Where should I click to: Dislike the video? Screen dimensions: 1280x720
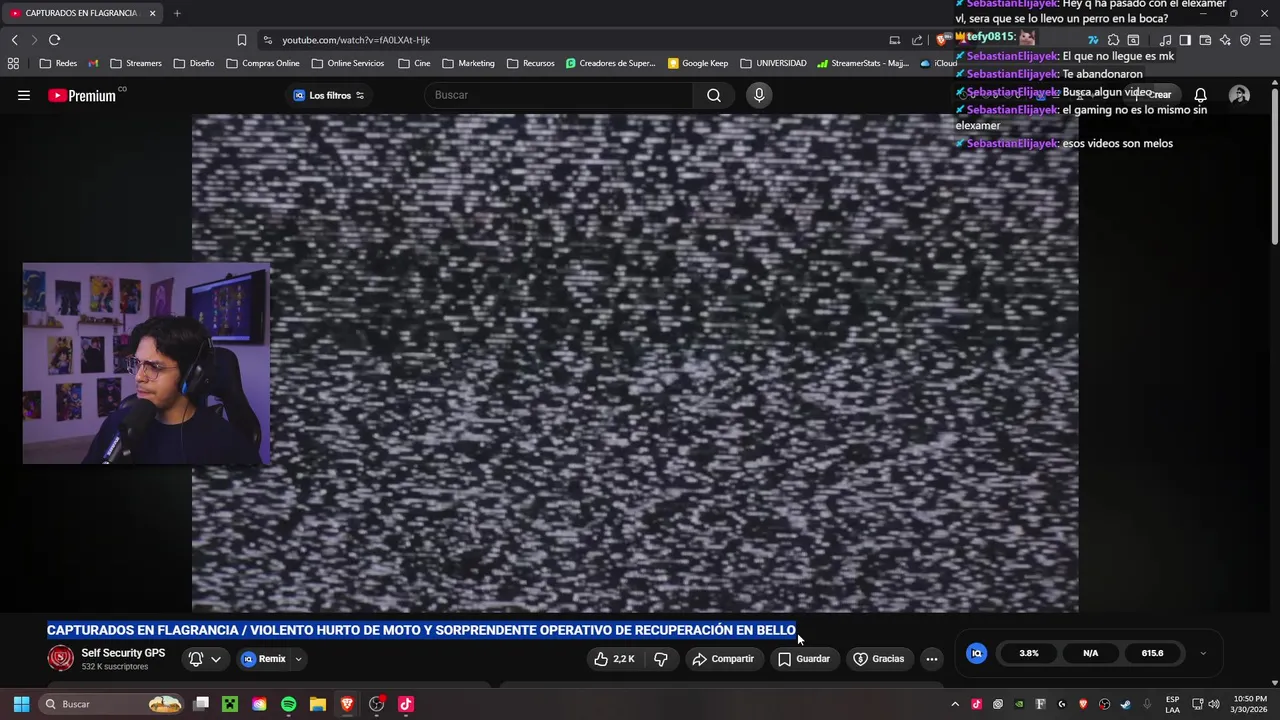[x=661, y=659]
